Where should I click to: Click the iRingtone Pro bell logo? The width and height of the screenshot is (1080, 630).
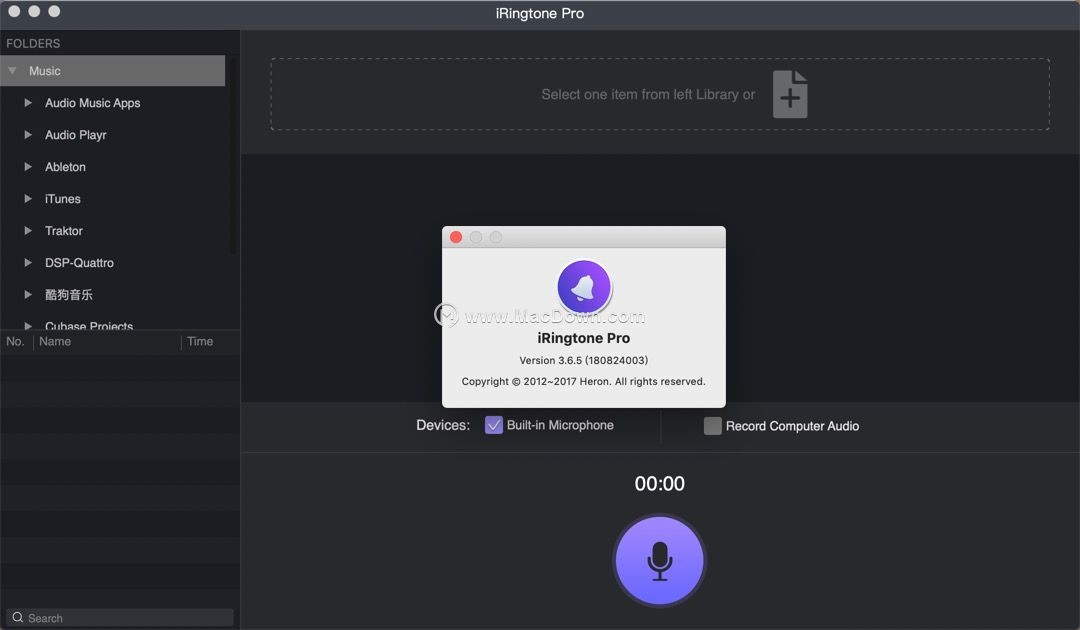point(584,287)
